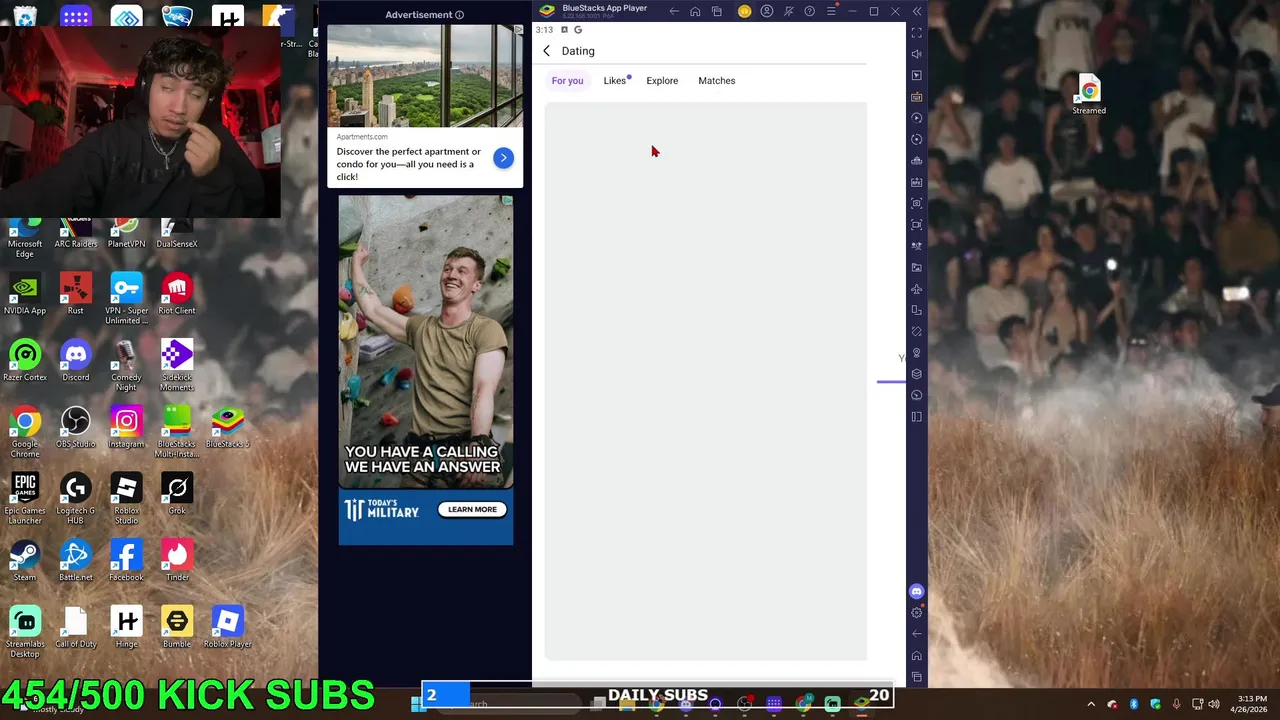Open taskbar volume control

pos(1215,704)
